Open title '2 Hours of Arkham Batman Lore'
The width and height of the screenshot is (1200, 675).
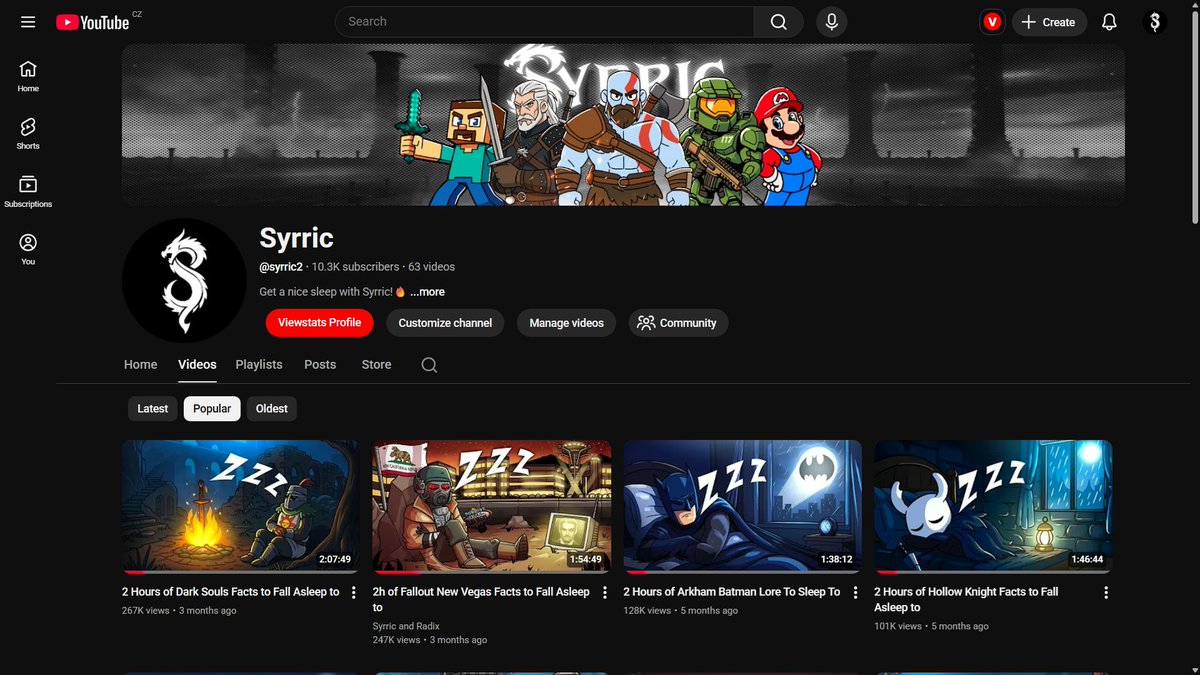[x=732, y=592]
